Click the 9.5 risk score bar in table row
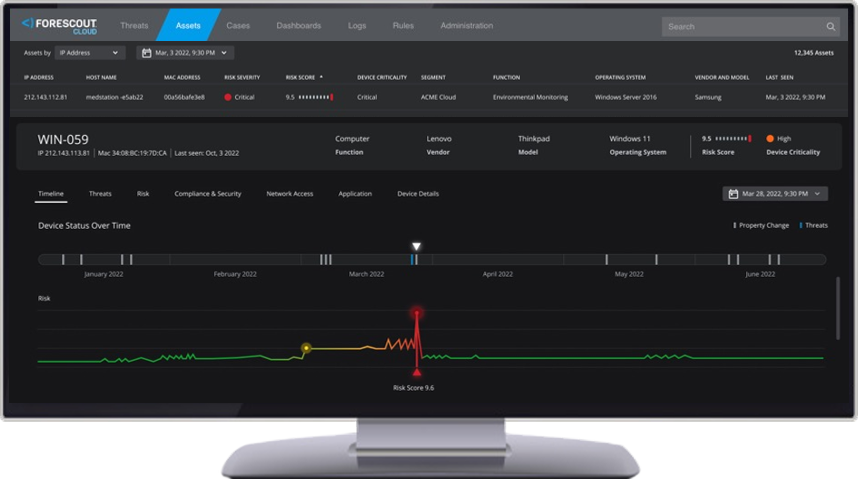Image resolution: width=858 pixels, height=479 pixels. pyautogui.click(x=316, y=97)
